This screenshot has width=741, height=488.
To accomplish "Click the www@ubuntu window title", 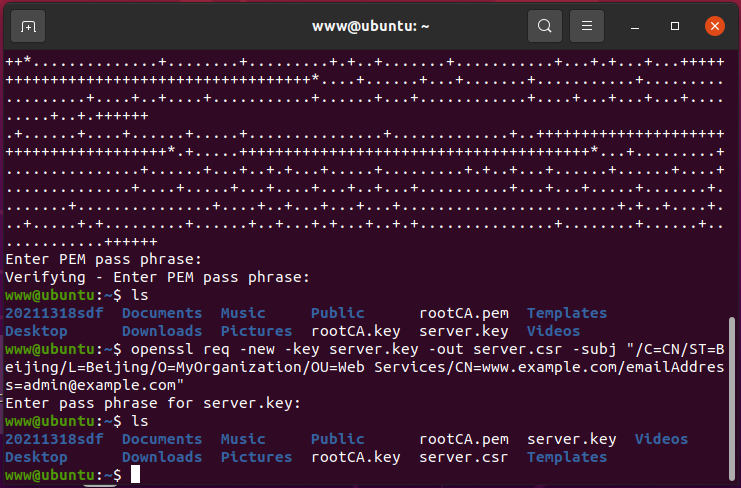I will click(x=370, y=26).
